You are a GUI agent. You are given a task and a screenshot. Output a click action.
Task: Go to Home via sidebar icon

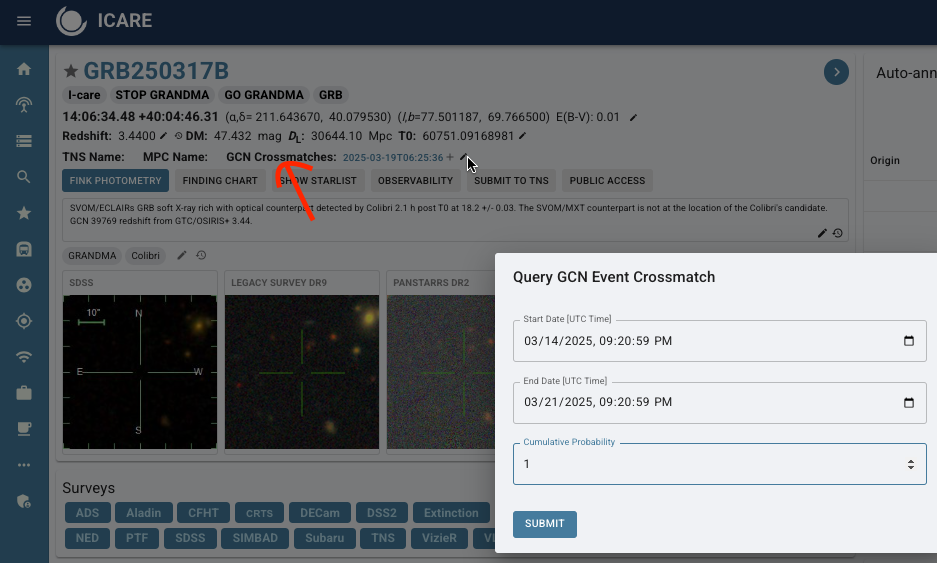pyautogui.click(x=24, y=70)
